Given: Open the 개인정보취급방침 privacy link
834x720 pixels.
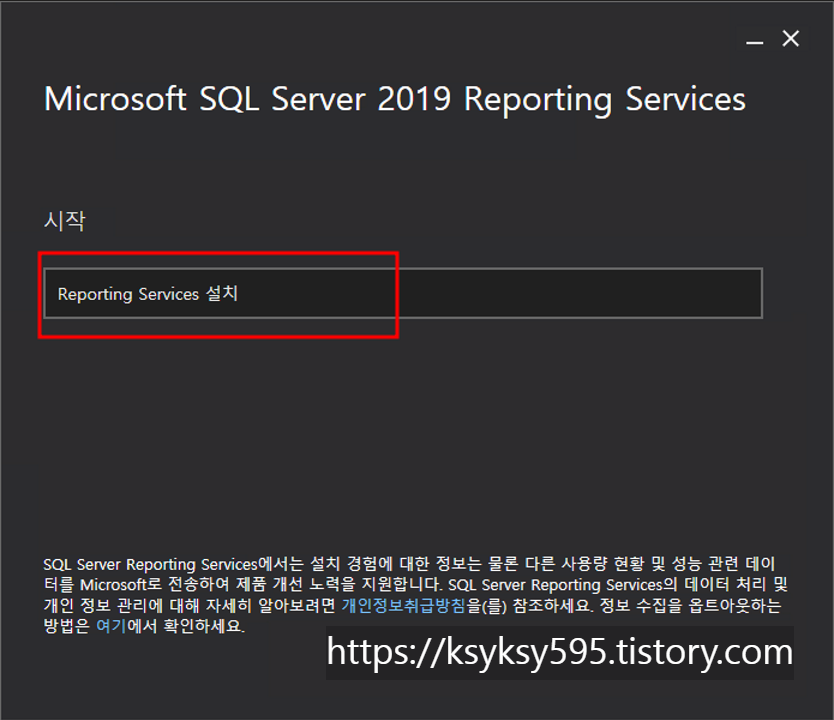Looking at the screenshot, I should (x=403, y=605).
